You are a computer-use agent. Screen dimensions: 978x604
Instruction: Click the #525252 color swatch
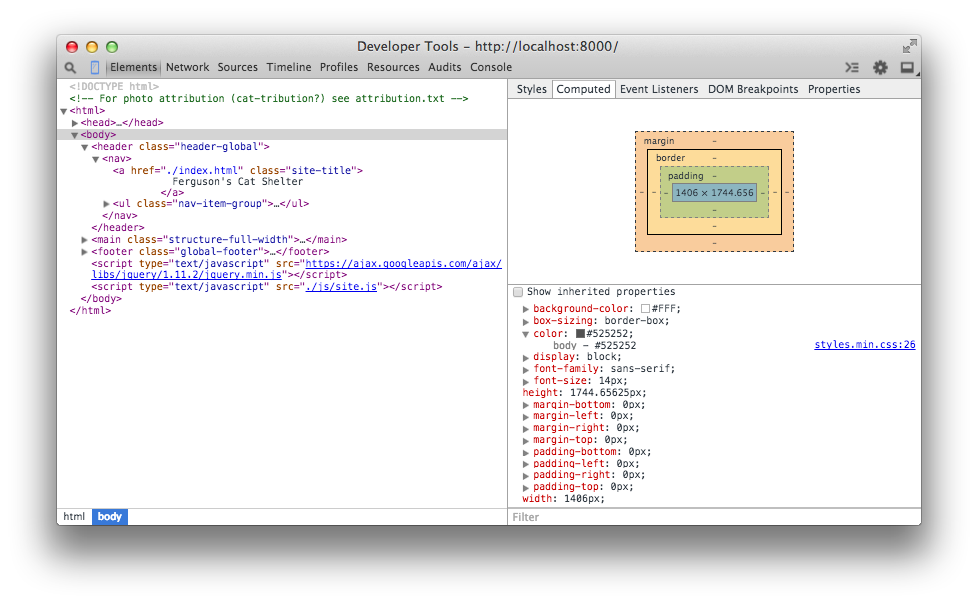click(580, 334)
